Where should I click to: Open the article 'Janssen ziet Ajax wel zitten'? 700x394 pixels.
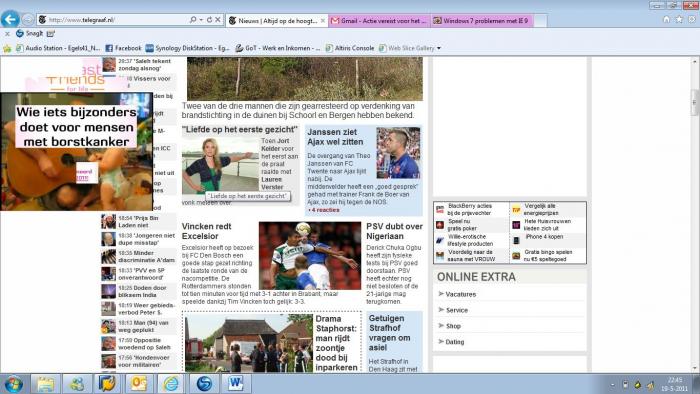pos(335,137)
